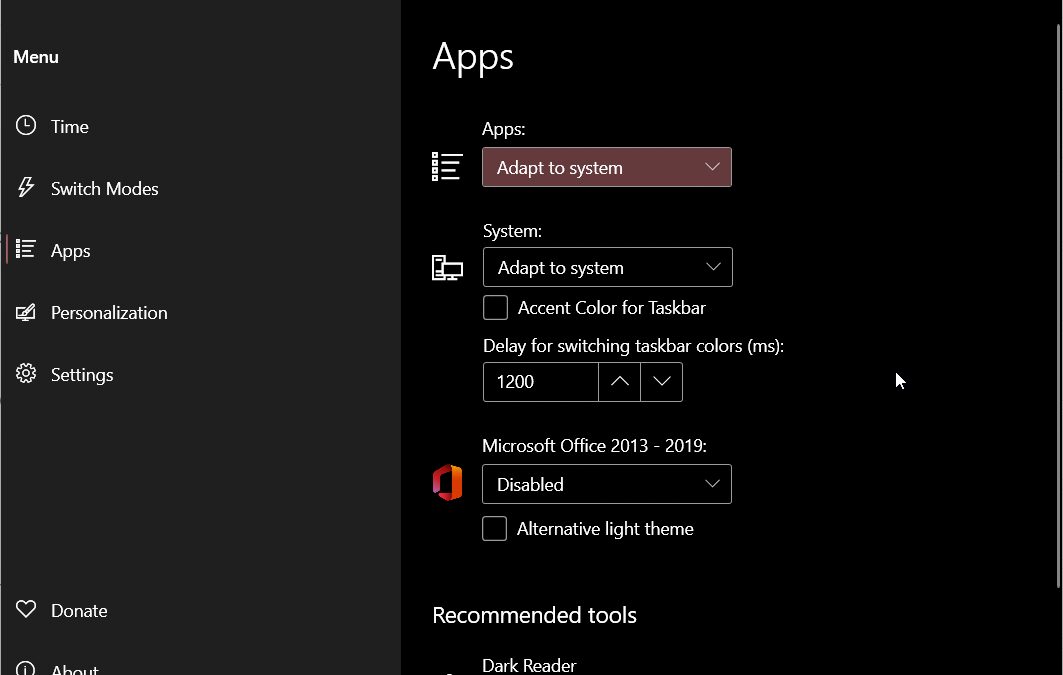Image resolution: width=1063 pixels, height=675 pixels.
Task: Click the System computer icon
Action: [x=447, y=267]
